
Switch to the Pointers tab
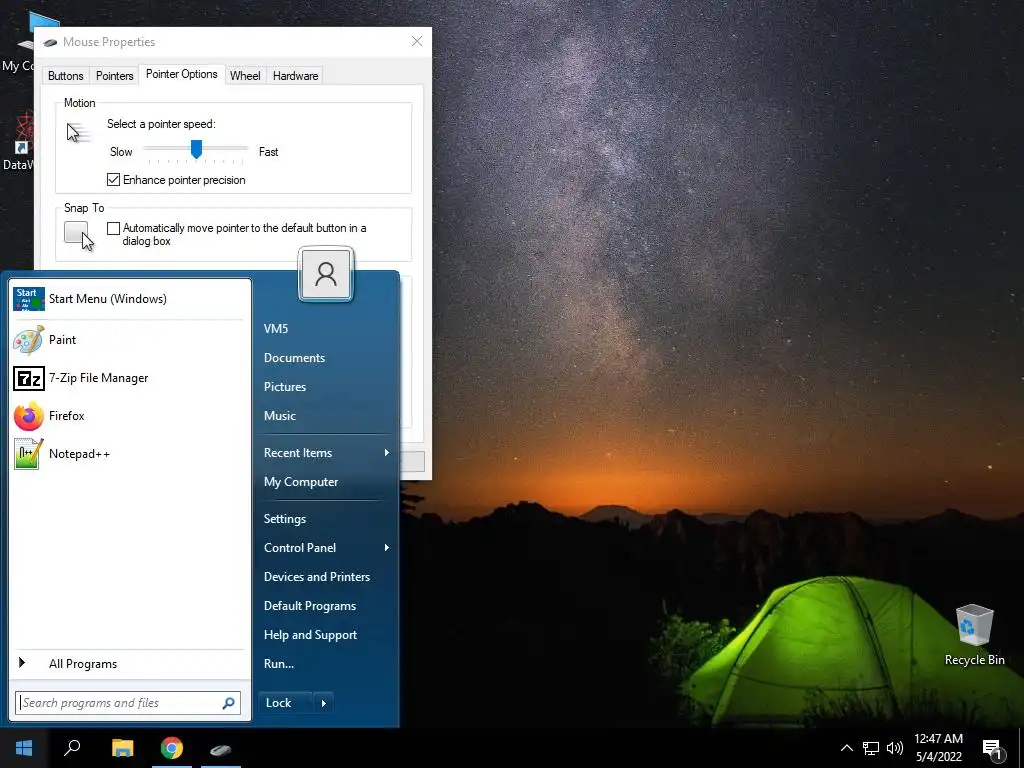pyautogui.click(x=114, y=76)
